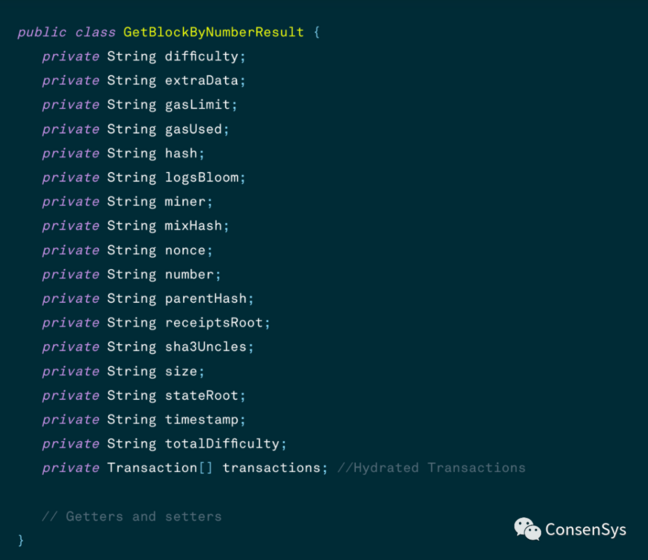Click the WeChat logo icon

pos(527,529)
